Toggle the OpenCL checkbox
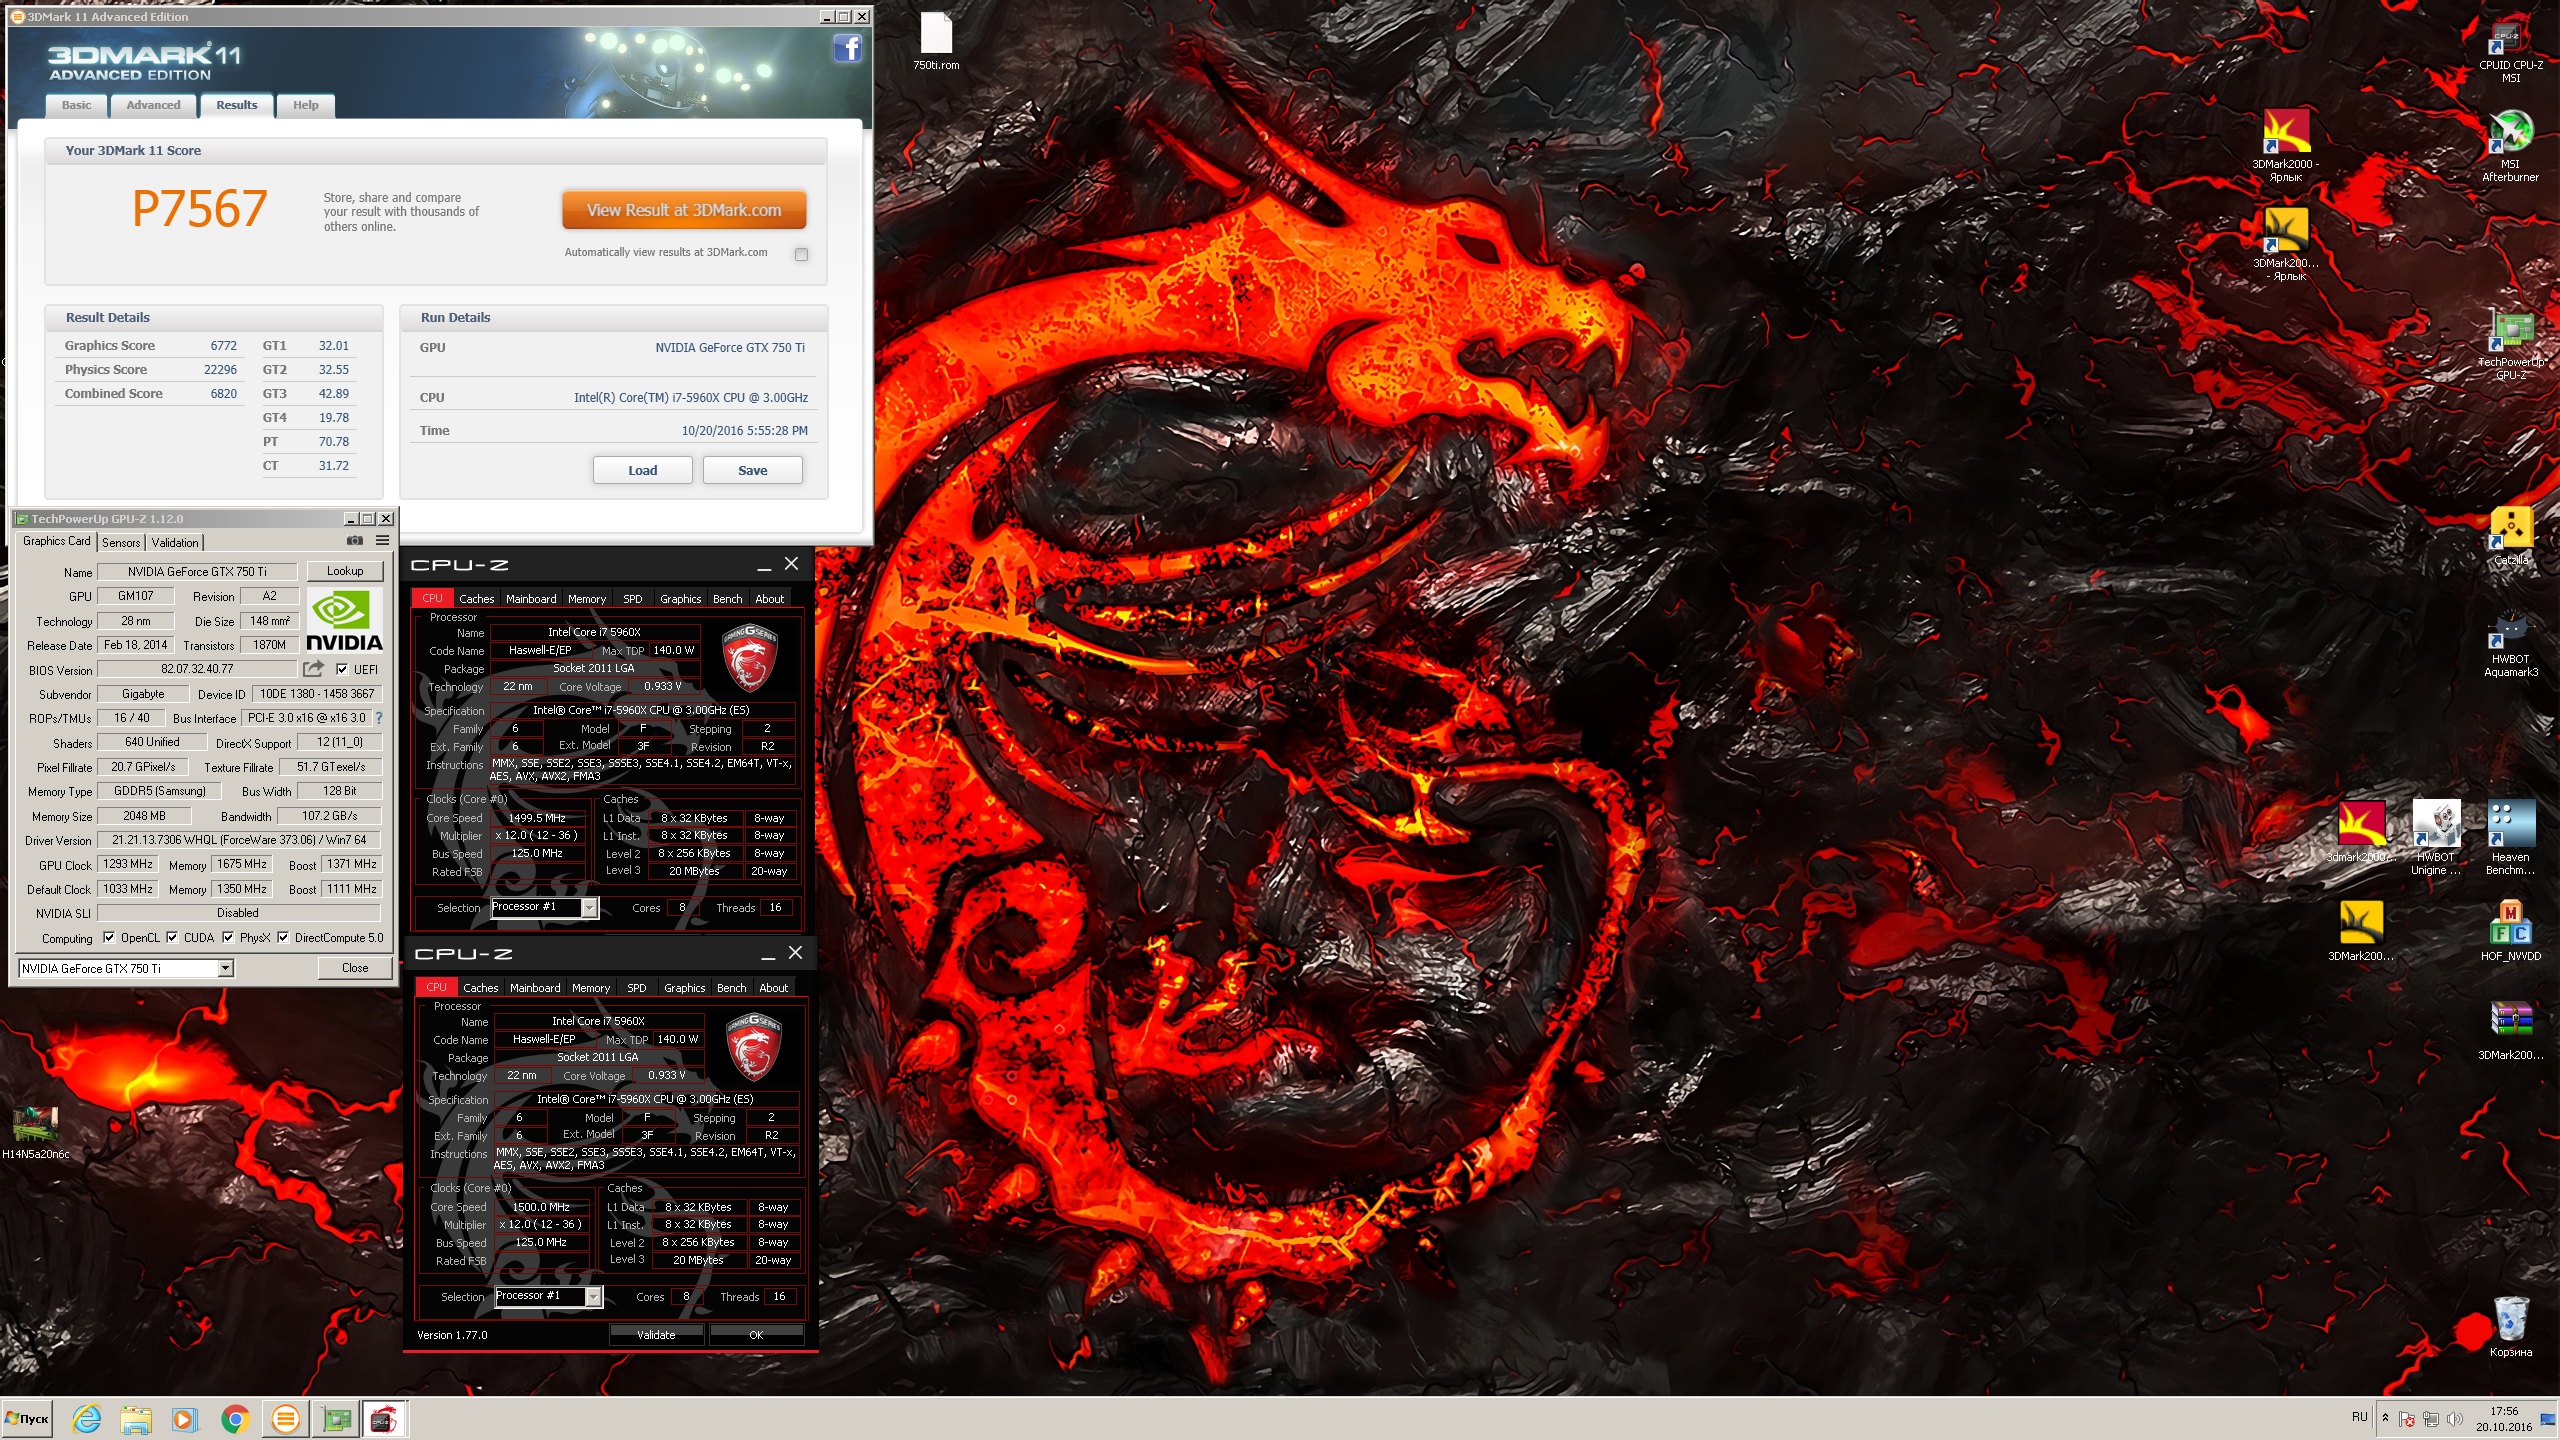This screenshot has width=2560, height=1440. tap(109, 937)
